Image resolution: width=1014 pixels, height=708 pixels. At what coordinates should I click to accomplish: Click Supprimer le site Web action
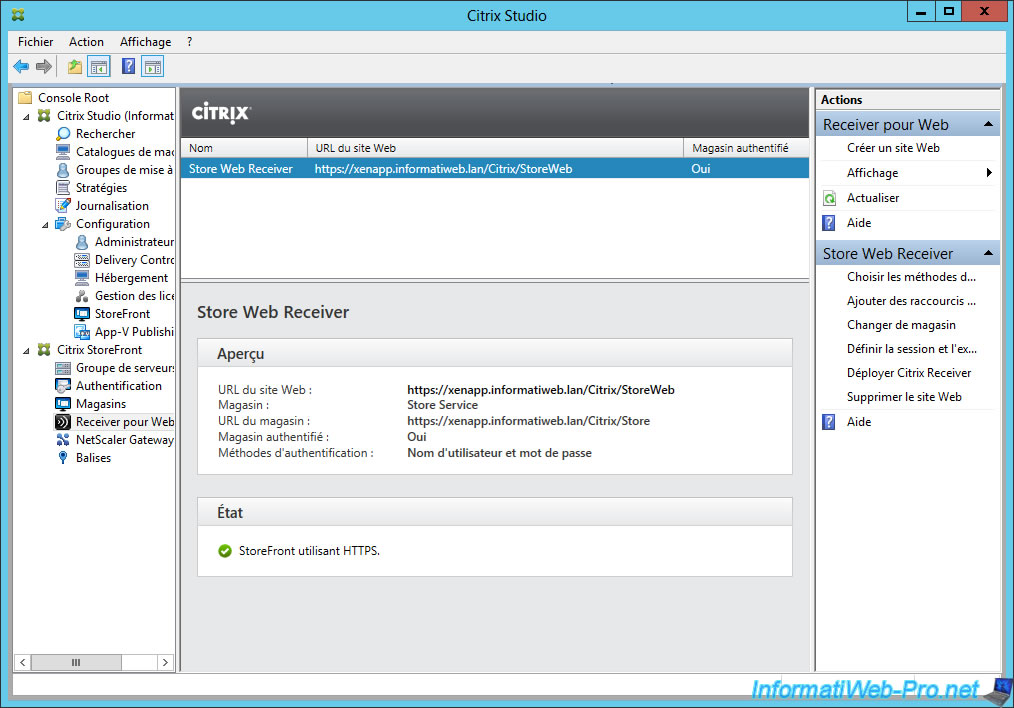pos(903,397)
